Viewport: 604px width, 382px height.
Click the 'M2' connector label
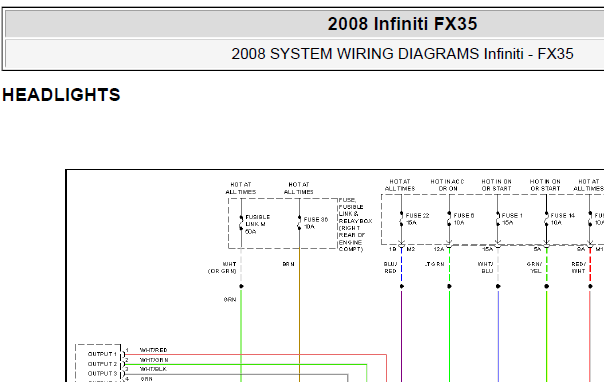(x=411, y=249)
